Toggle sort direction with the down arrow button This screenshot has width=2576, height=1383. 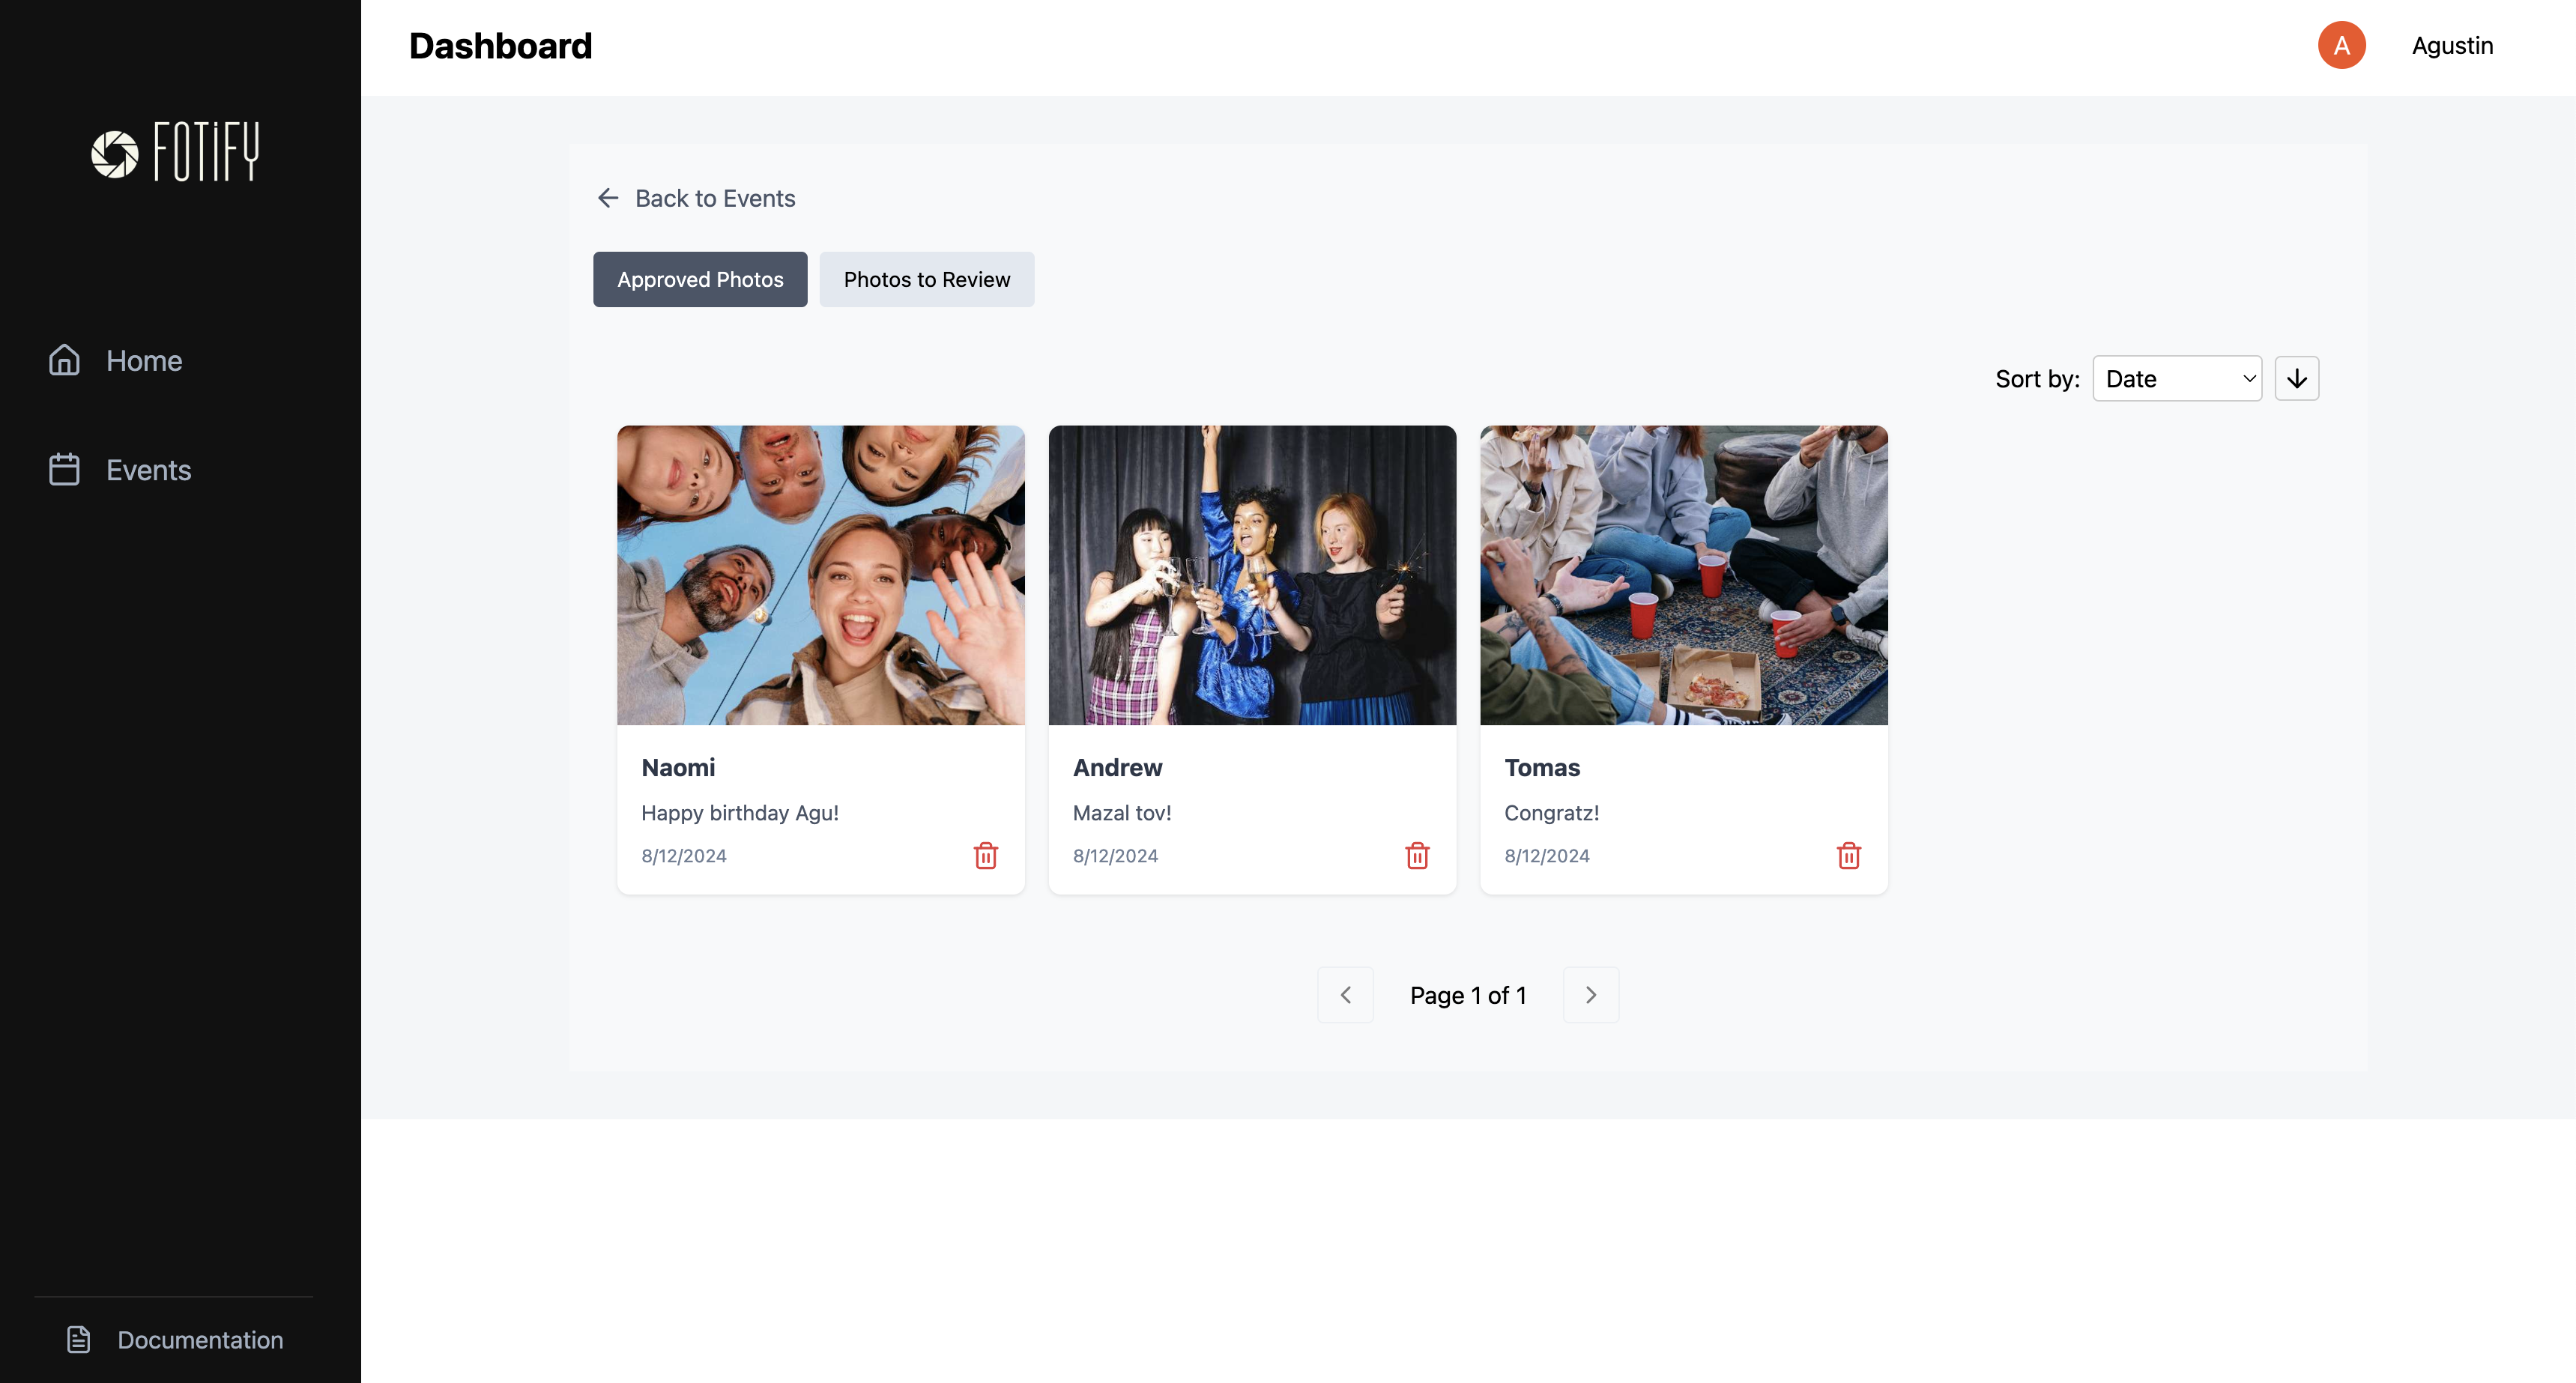click(x=2297, y=378)
